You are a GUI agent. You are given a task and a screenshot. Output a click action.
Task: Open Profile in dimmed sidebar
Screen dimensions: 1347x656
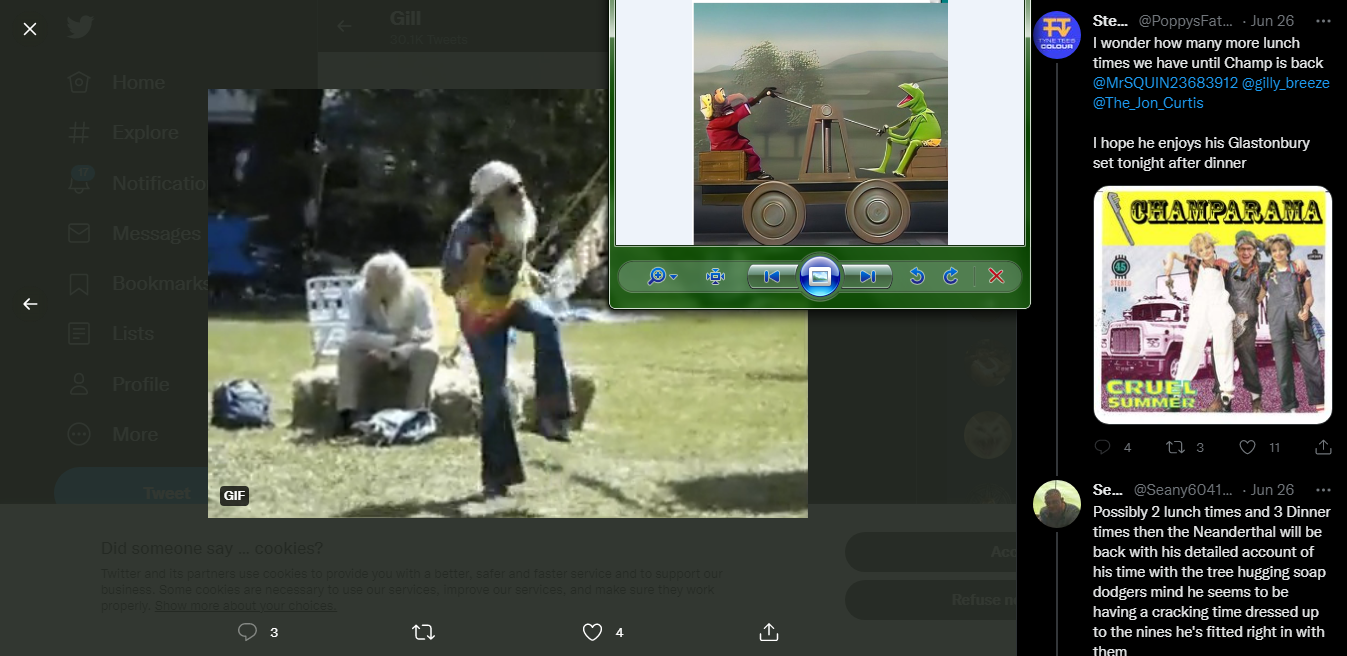click(x=116, y=384)
